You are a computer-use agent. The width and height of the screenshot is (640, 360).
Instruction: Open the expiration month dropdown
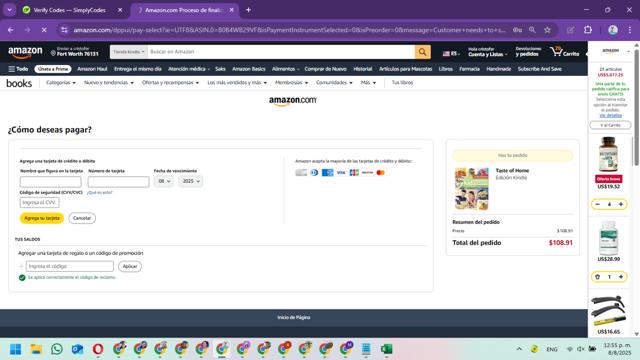pyautogui.click(x=164, y=181)
